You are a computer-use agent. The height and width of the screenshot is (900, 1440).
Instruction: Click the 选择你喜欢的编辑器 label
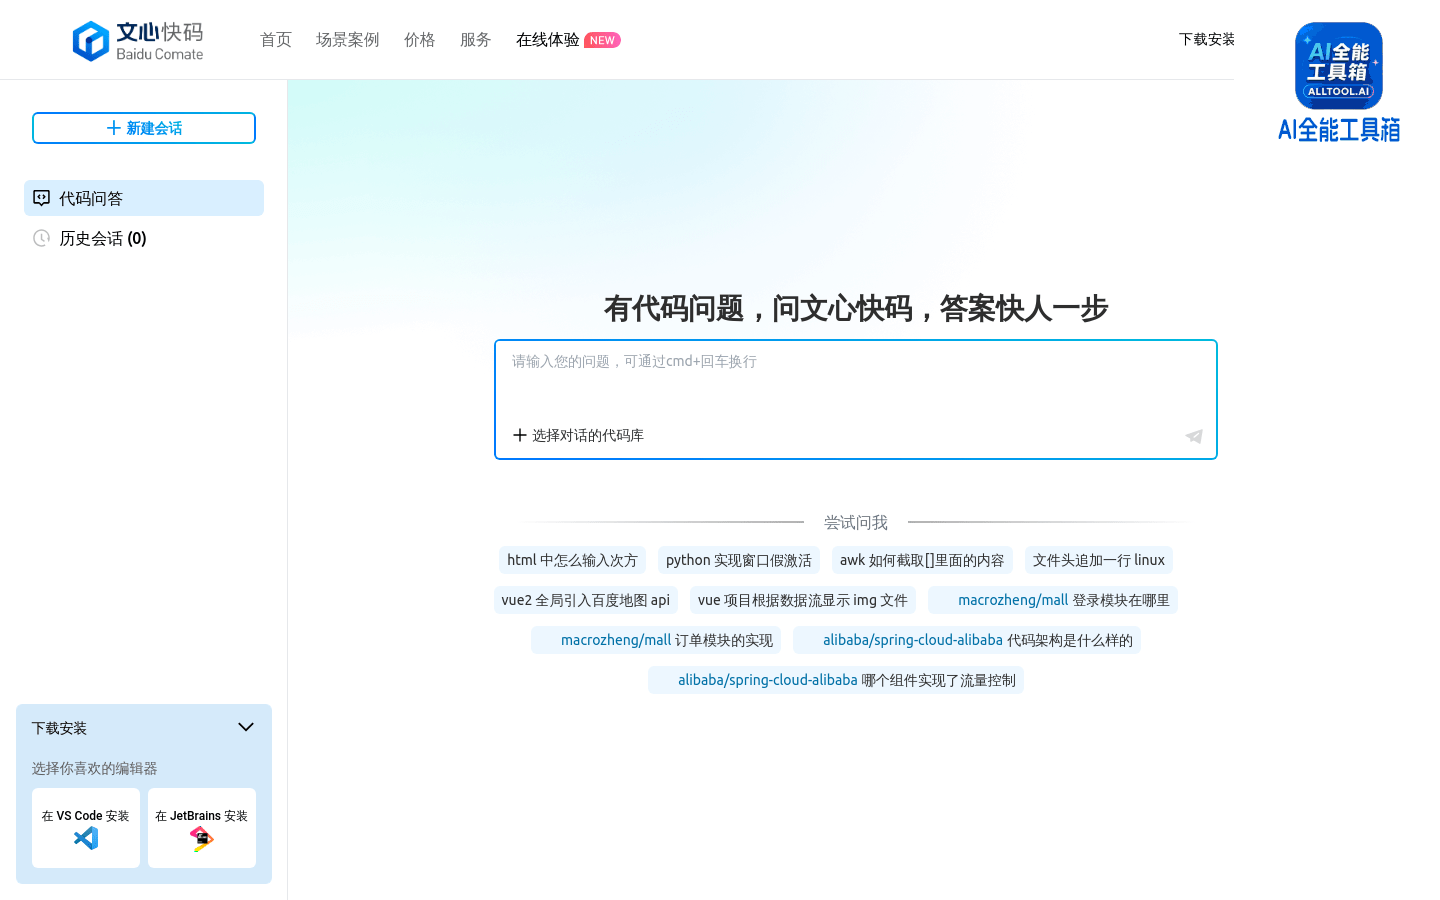[94, 768]
